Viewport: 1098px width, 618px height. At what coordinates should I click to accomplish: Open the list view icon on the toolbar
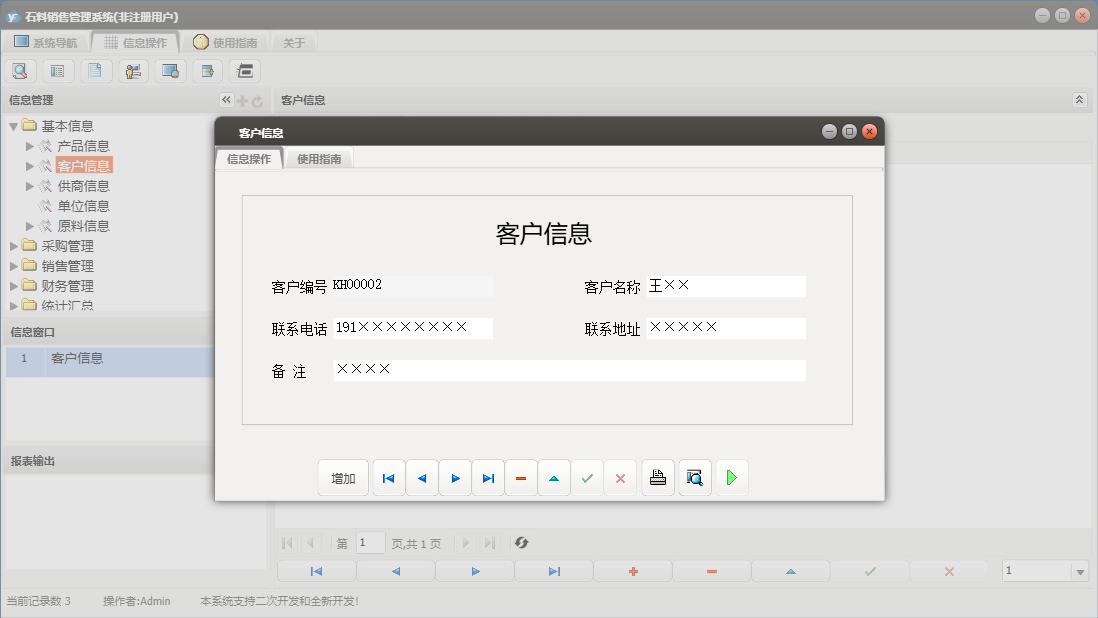57,70
